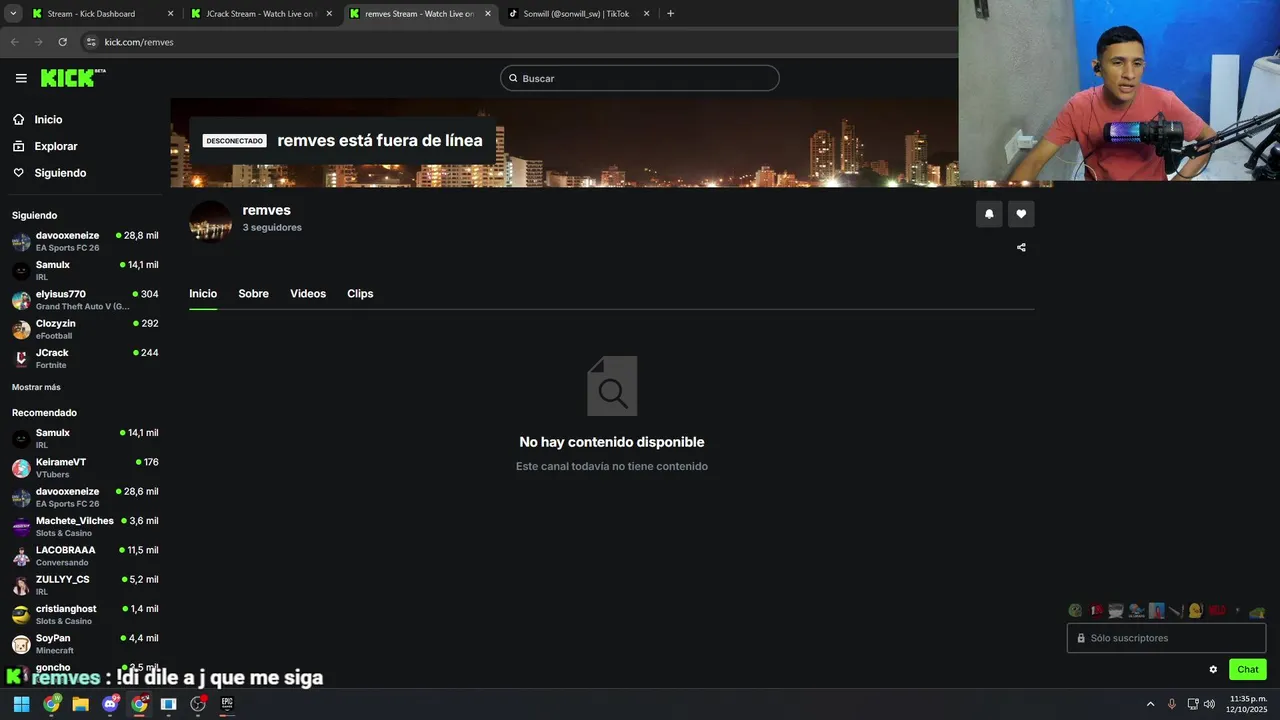Viewport: 1280px width, 720px height.
Task: Switch to JCrack Stream browser tab
Action: click(262, 14)
